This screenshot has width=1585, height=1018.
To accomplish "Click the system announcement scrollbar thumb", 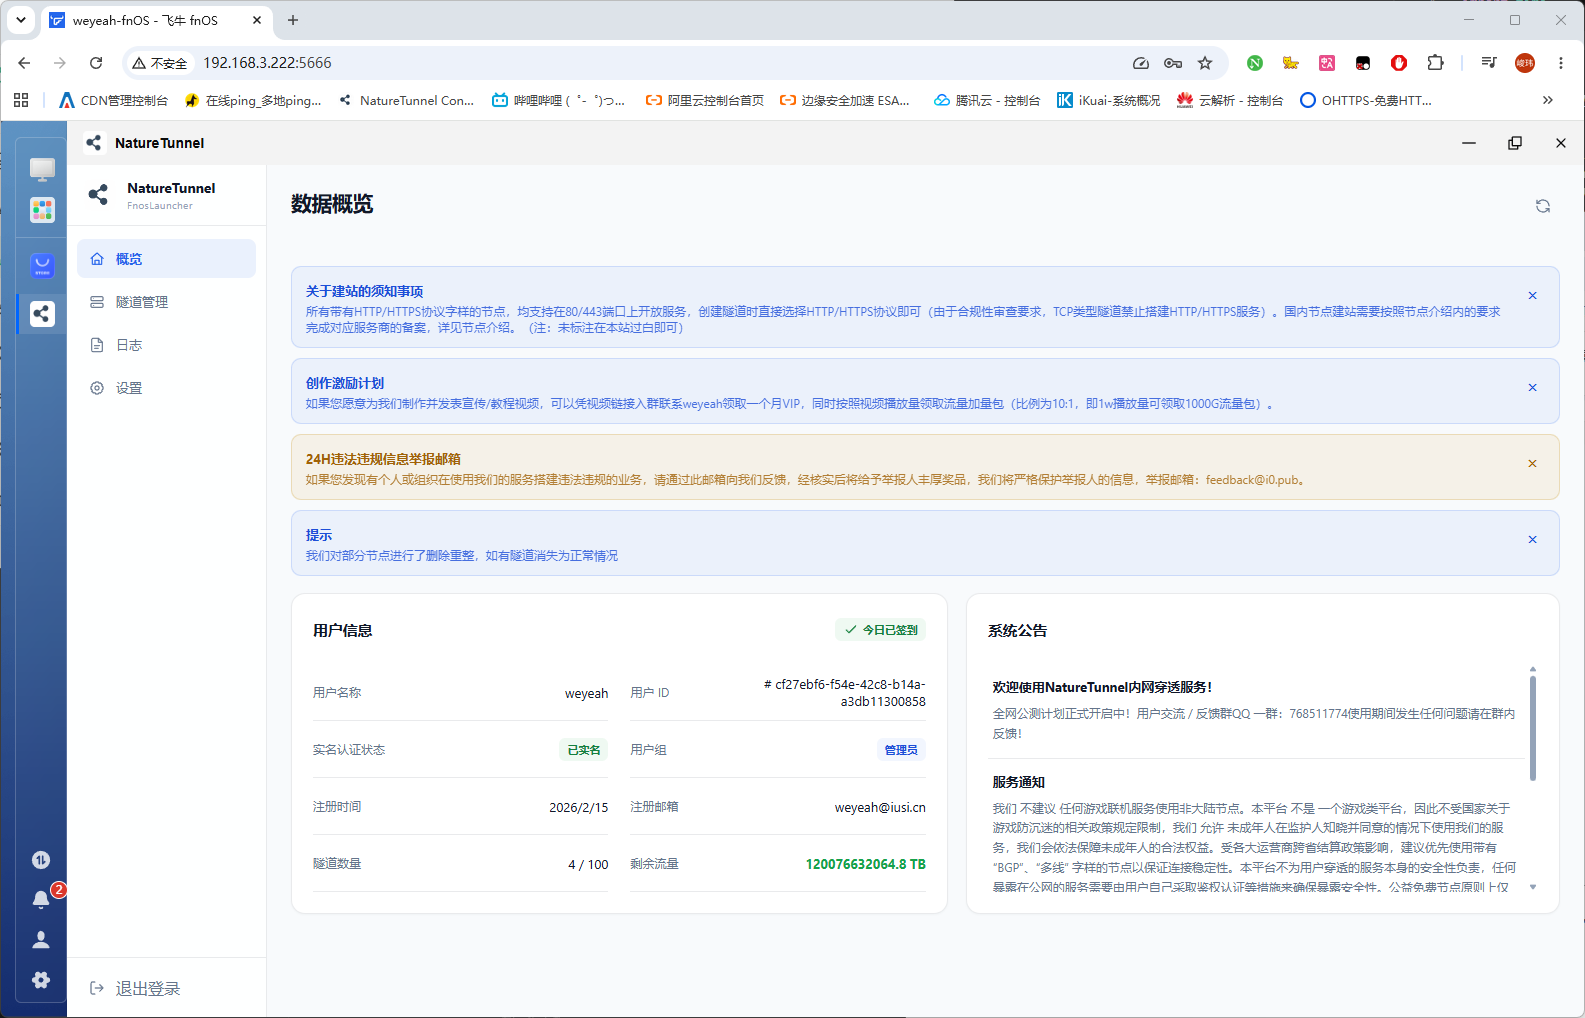I will pos(1532,728).
